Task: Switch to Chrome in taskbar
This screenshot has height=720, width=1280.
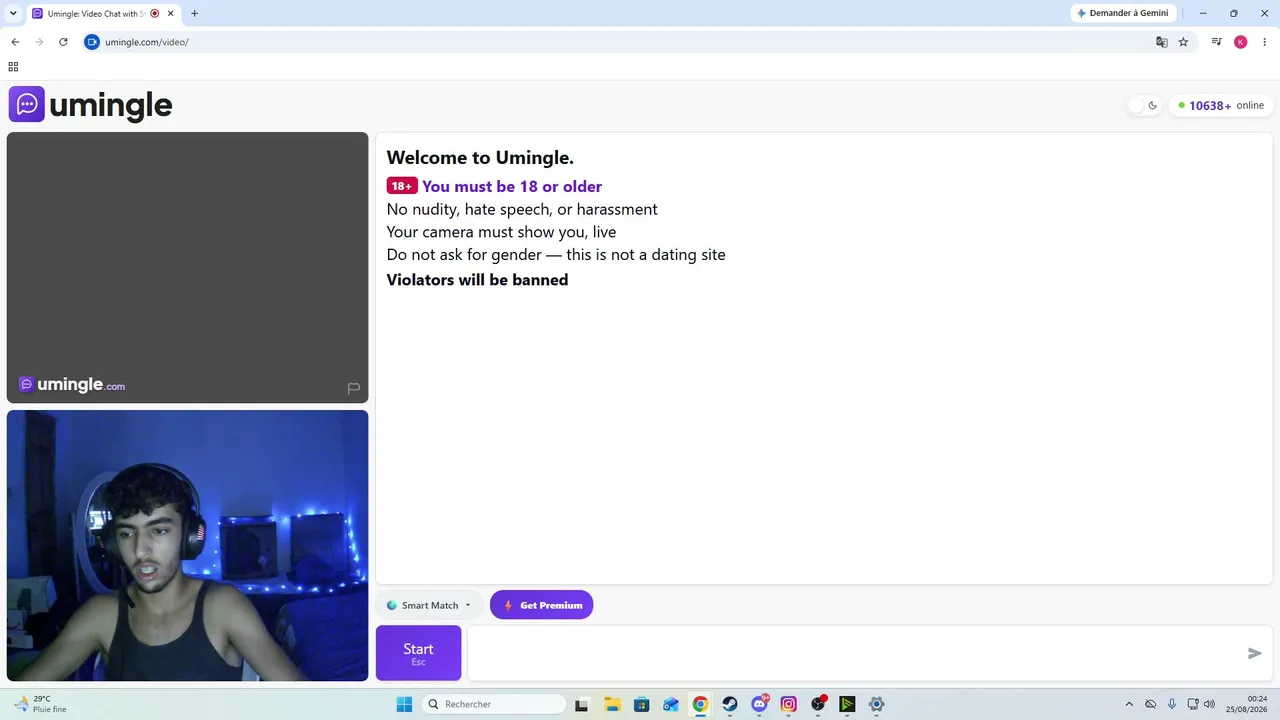Action: pyautogui.click(x=700, y=704)
